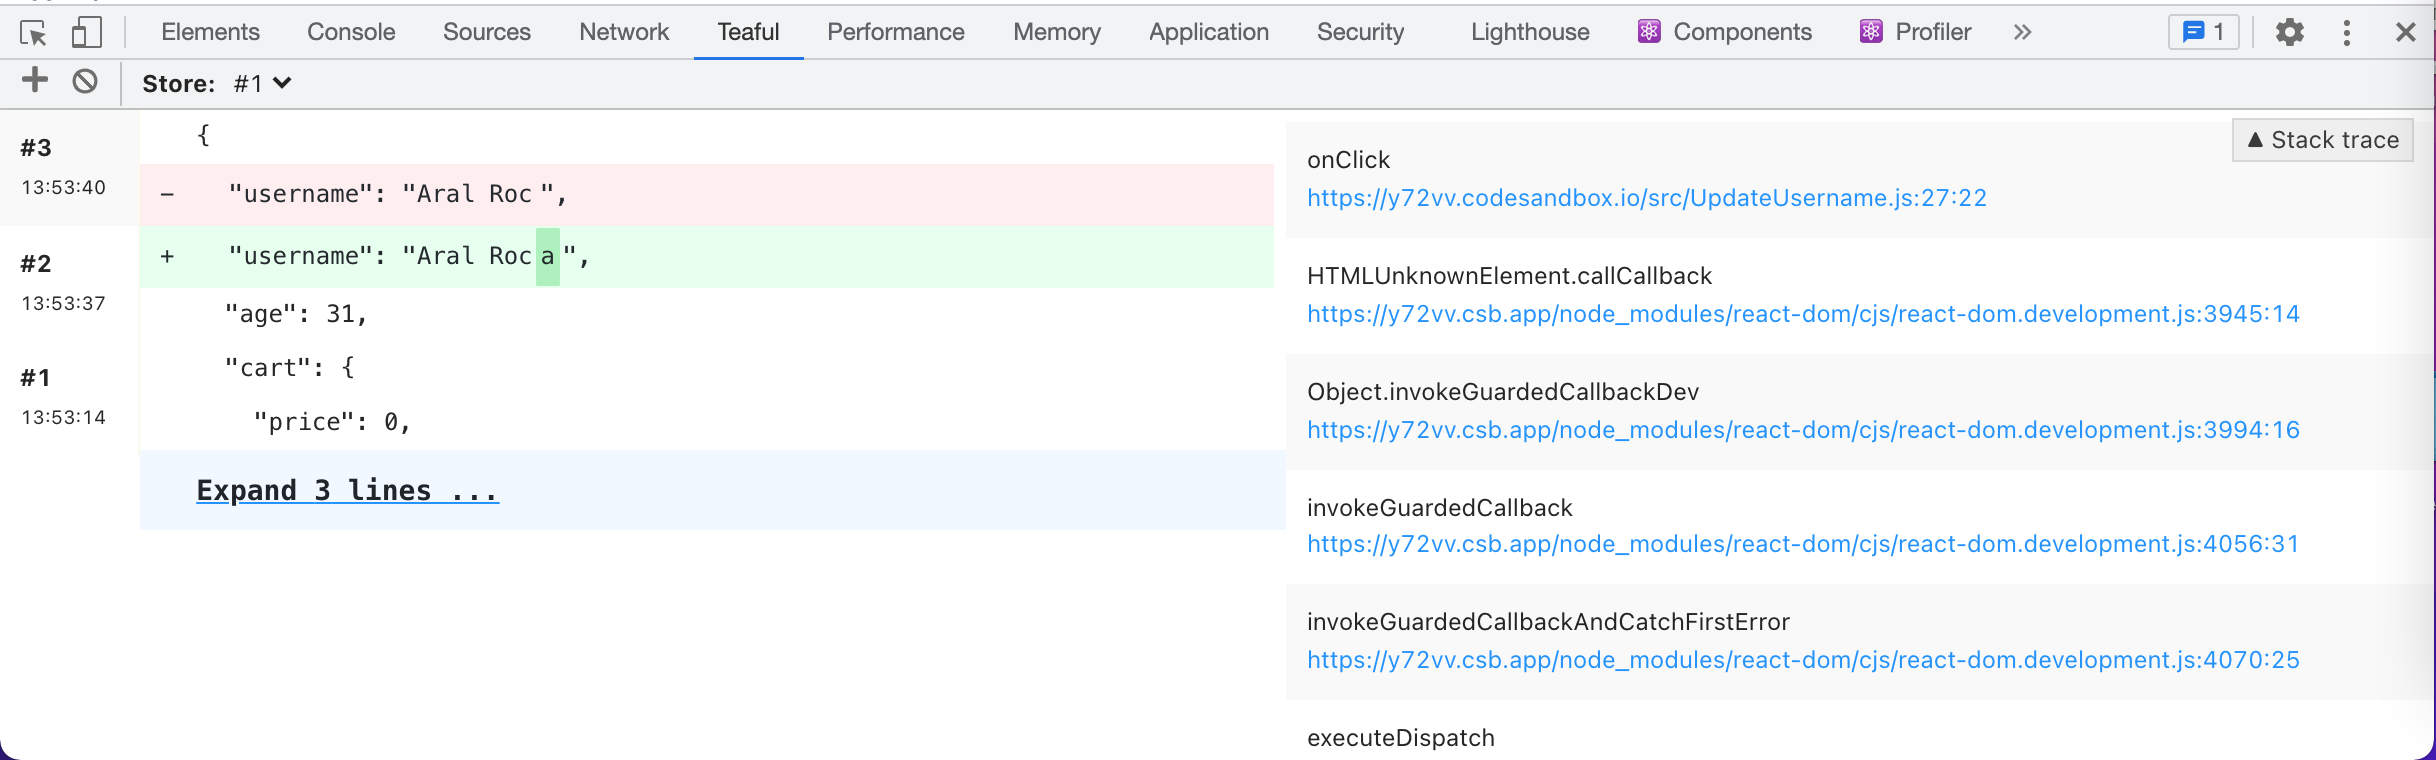Open DevTools settings gear
This screenshot has height=760, width=2436.
click(x=2290, y=32)
